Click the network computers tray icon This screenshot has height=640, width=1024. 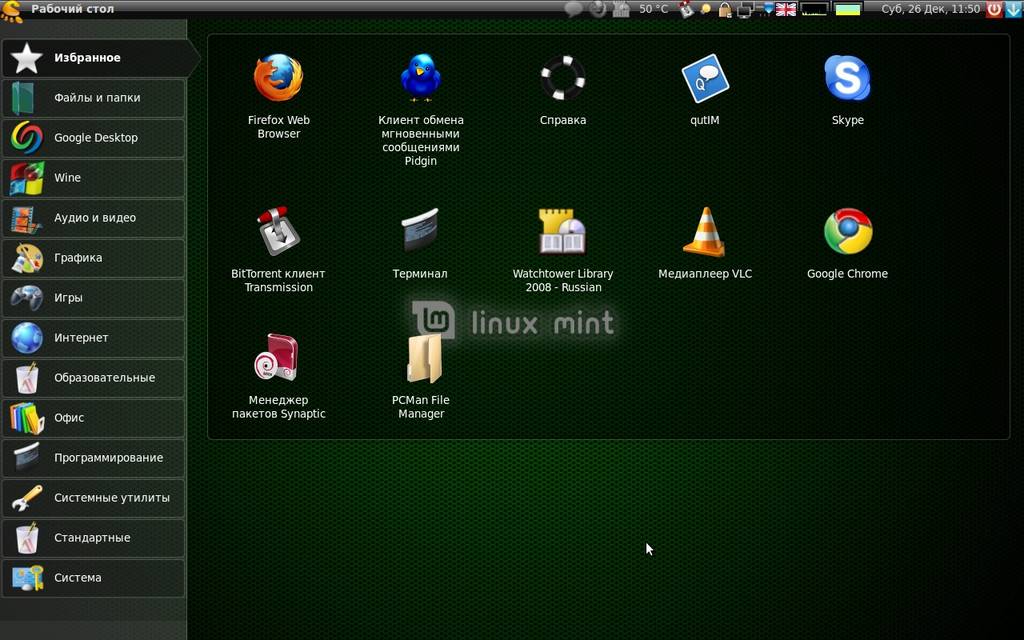point(745,10)
